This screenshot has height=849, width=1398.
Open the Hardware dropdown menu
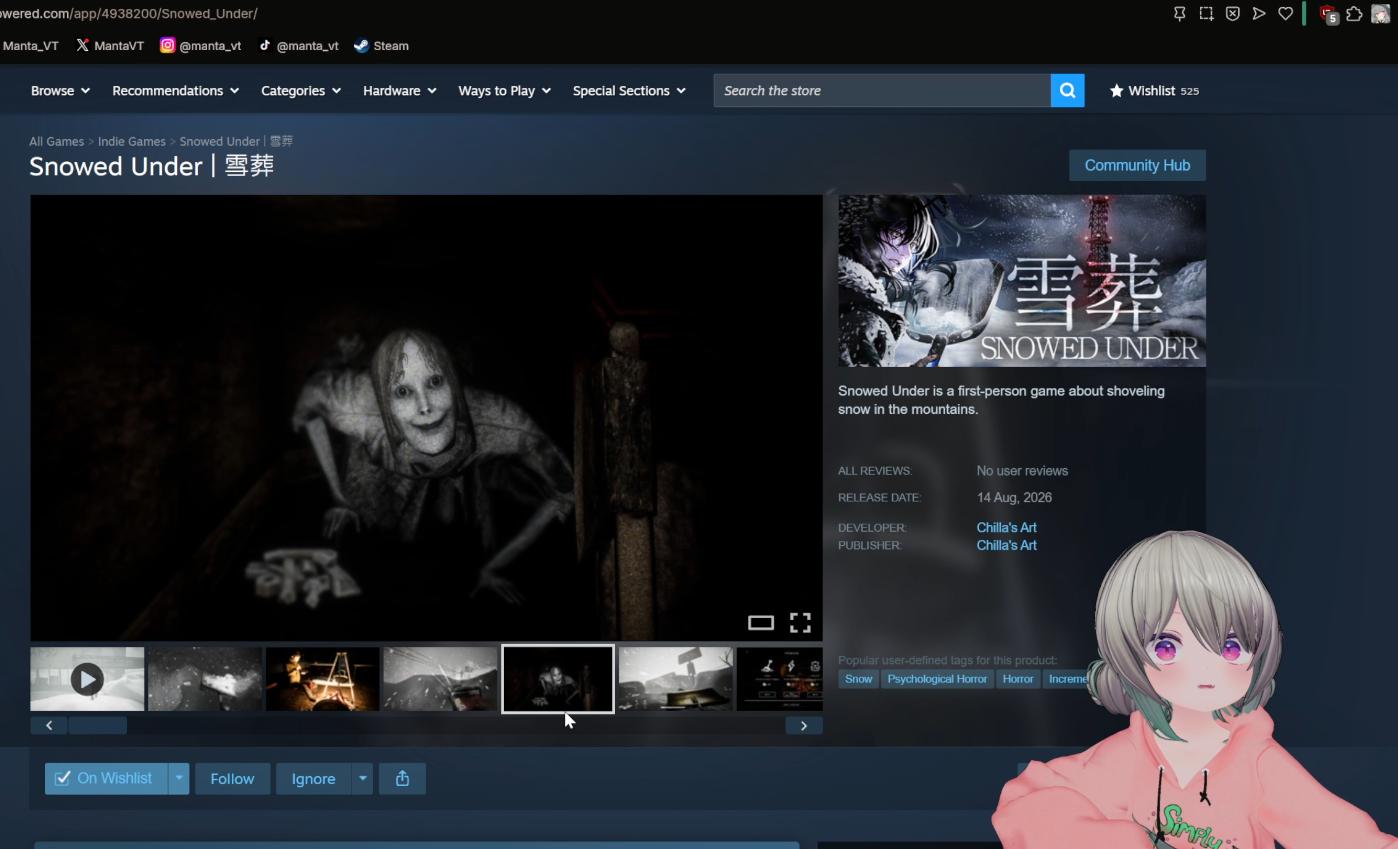pyautogui.click(x=400, y=91)
